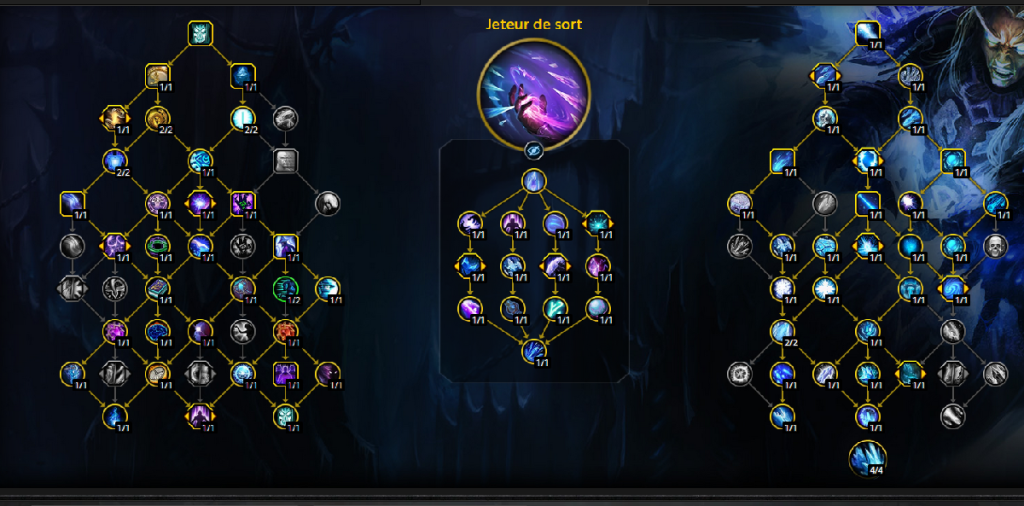This screenshot has height=506, width=1024.
Task: Select the orange fiery talent node
Action: pyautogui.click(x=285, y=331)
